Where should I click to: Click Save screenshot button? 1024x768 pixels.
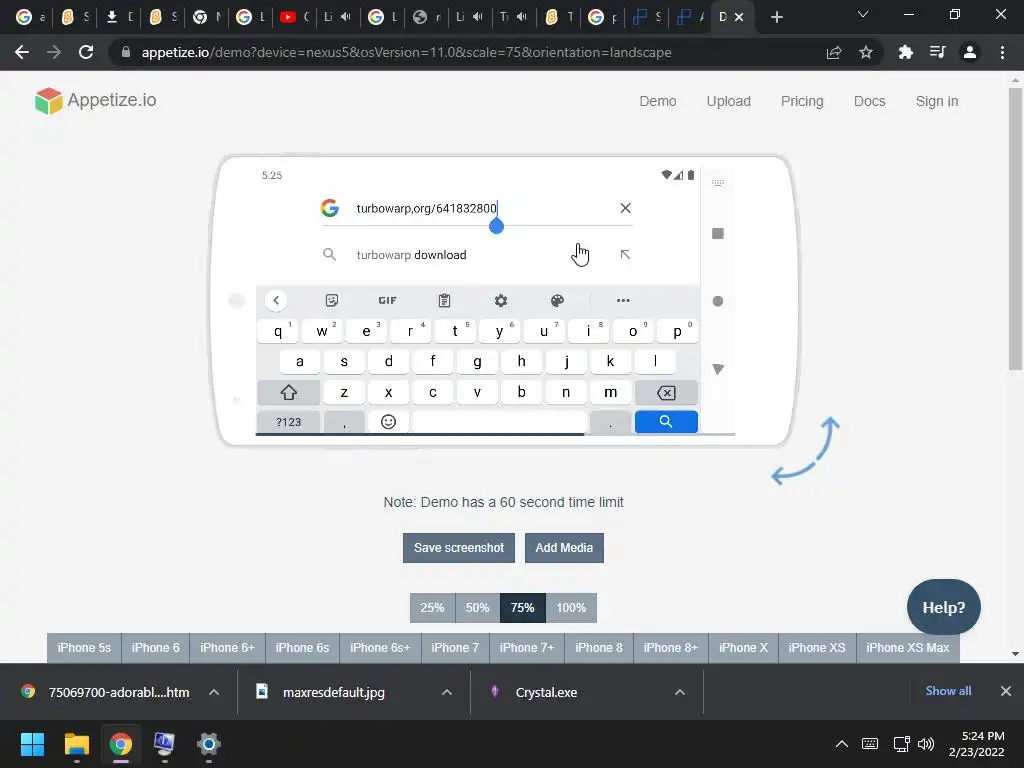[458, 547]
